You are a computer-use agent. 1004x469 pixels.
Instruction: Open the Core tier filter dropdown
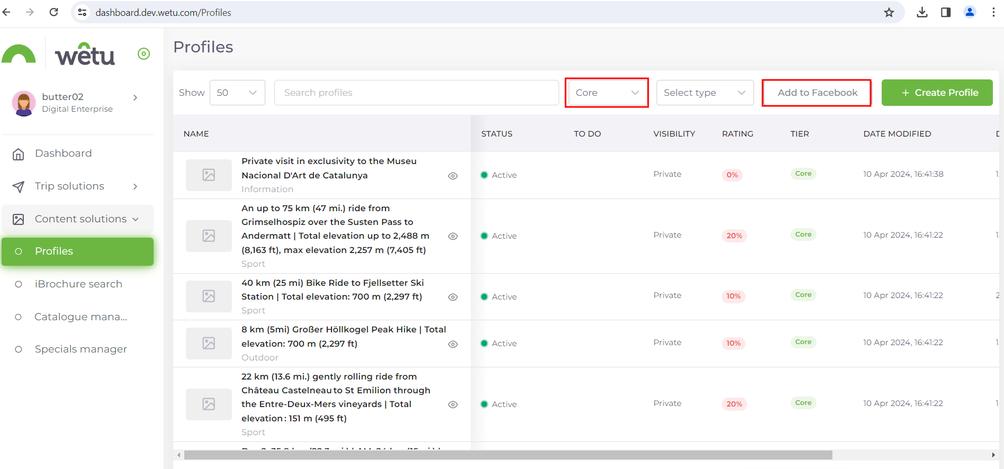click(607, 93)
